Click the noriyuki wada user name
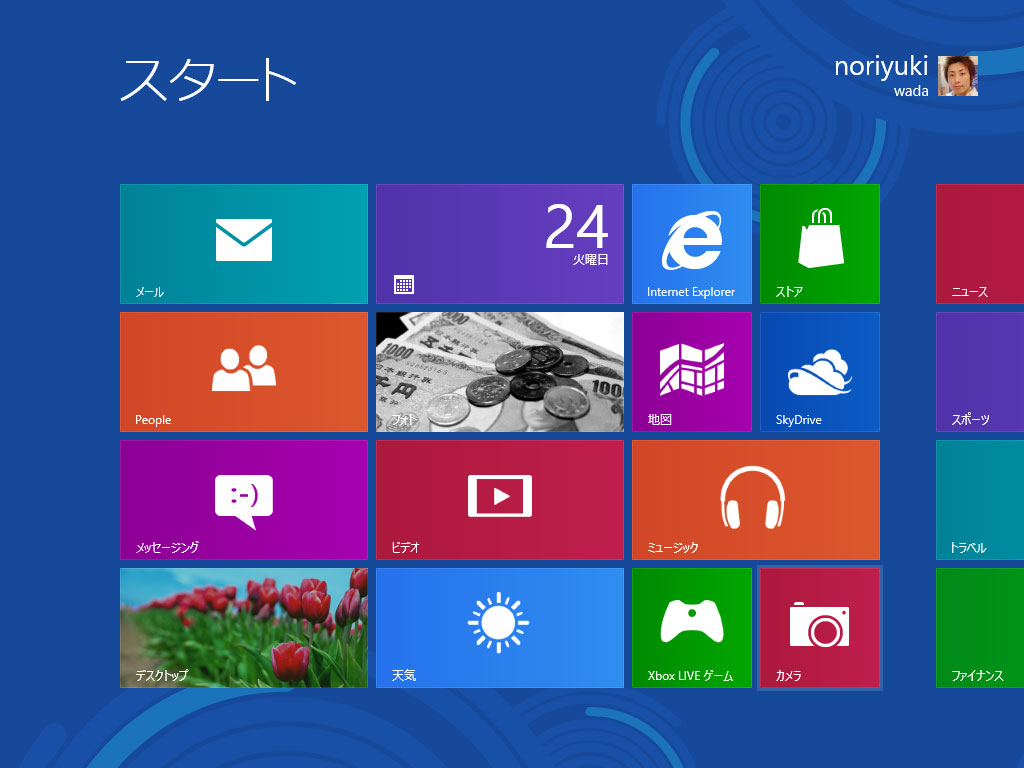1024x768 pixels. [x=881, y=75]
